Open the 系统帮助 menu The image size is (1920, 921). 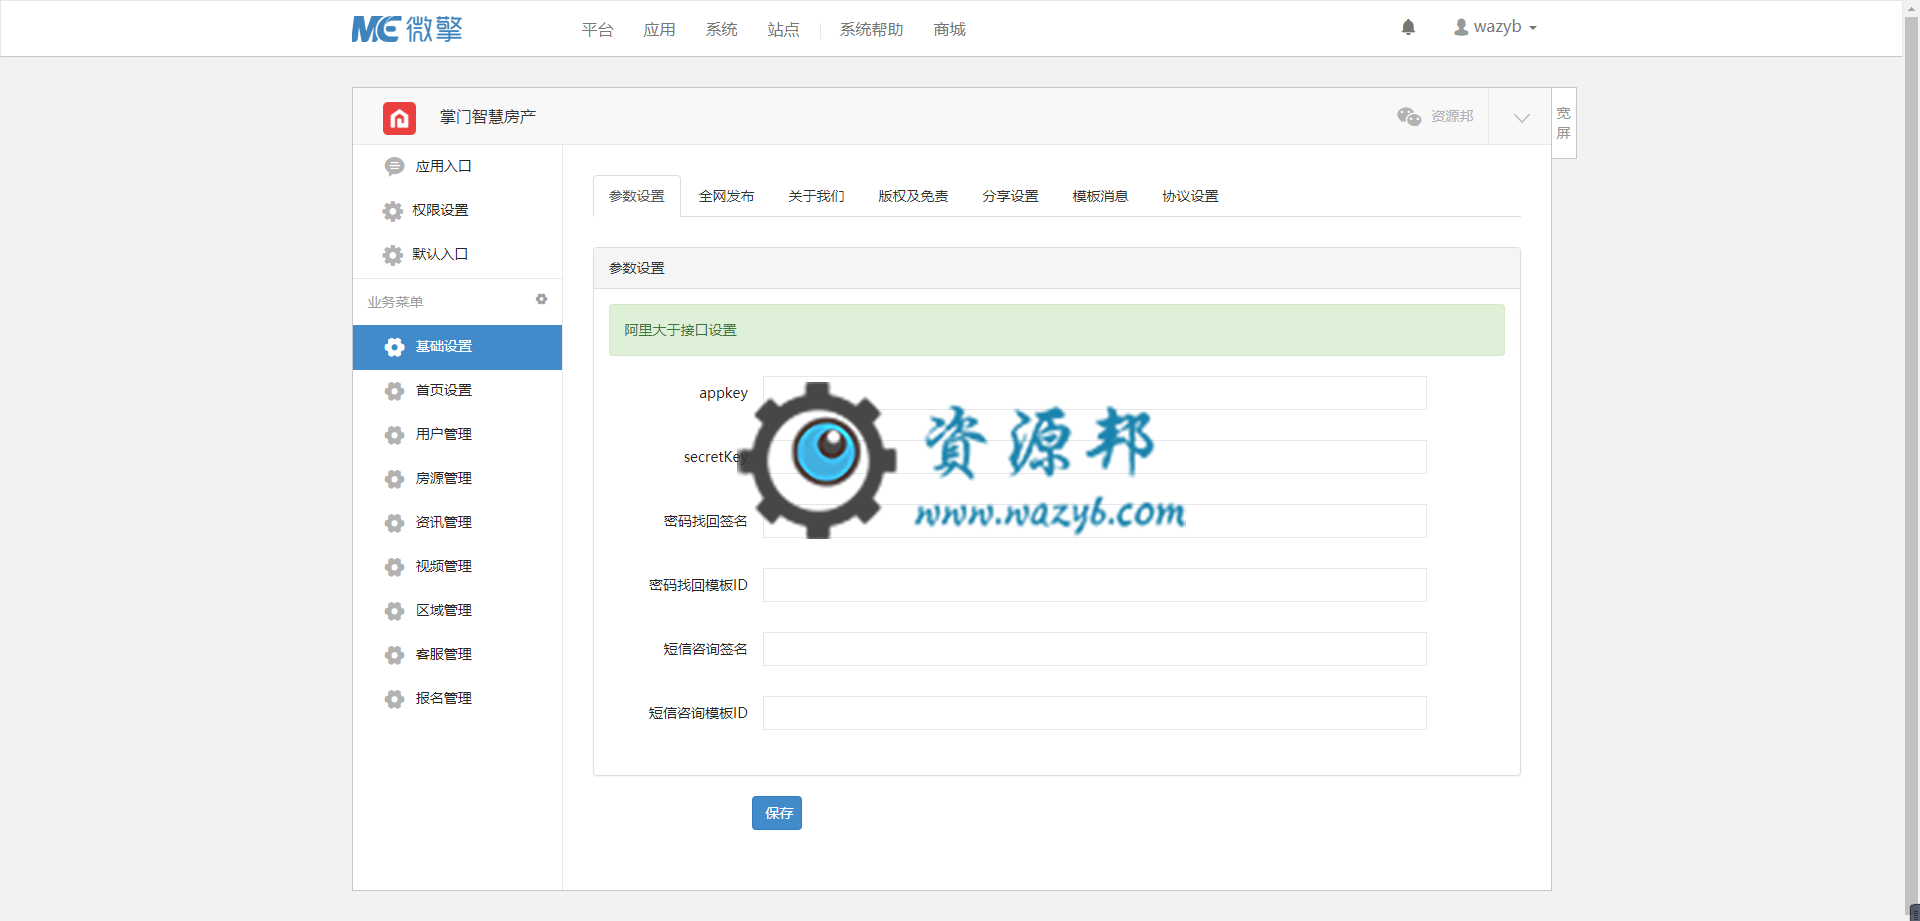[x=871, y=30]
